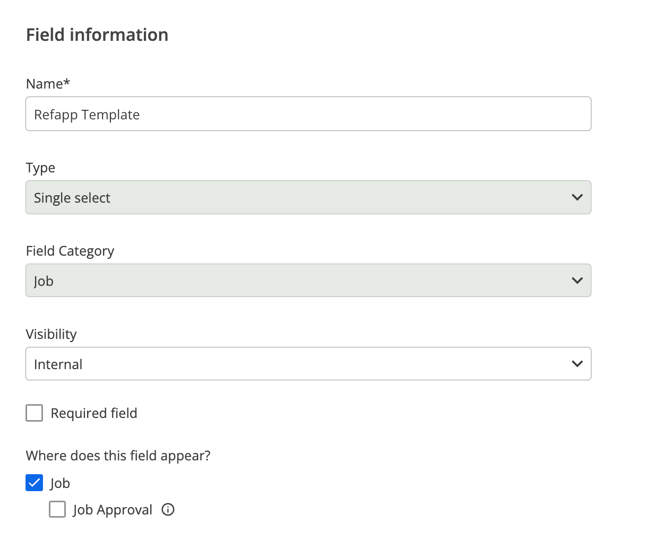Click "Where does this field appear?" text
Viewport: 670px width, 541px height.
(x=118, y=456)
